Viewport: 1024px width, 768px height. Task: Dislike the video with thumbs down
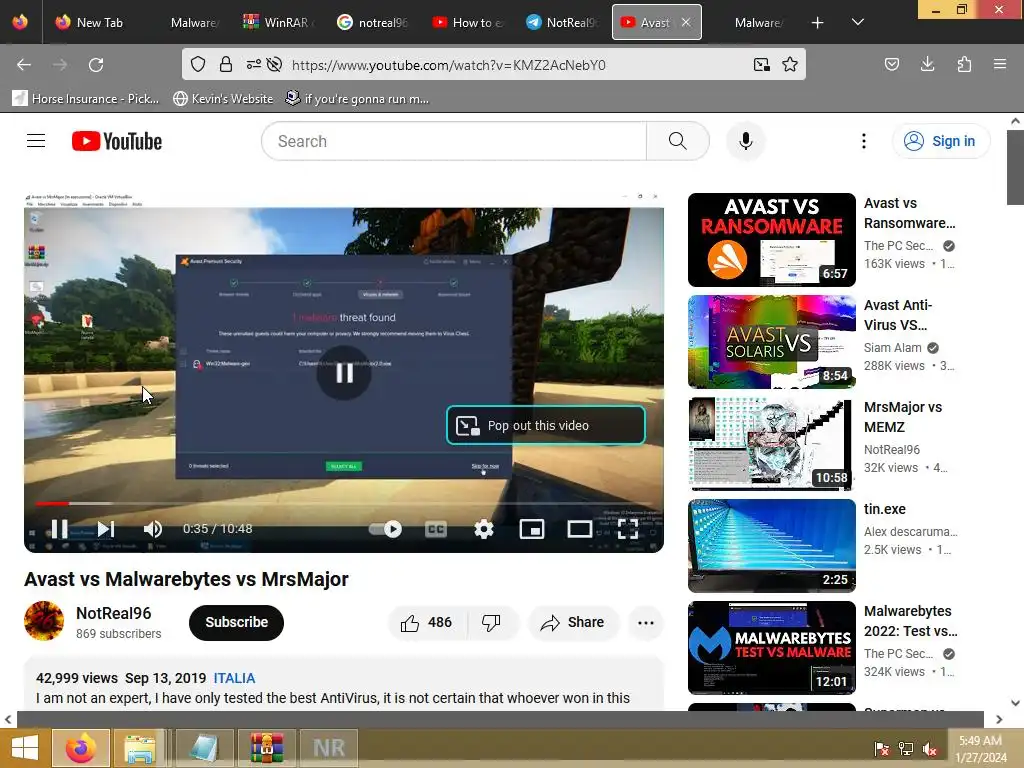click(491, 622)
